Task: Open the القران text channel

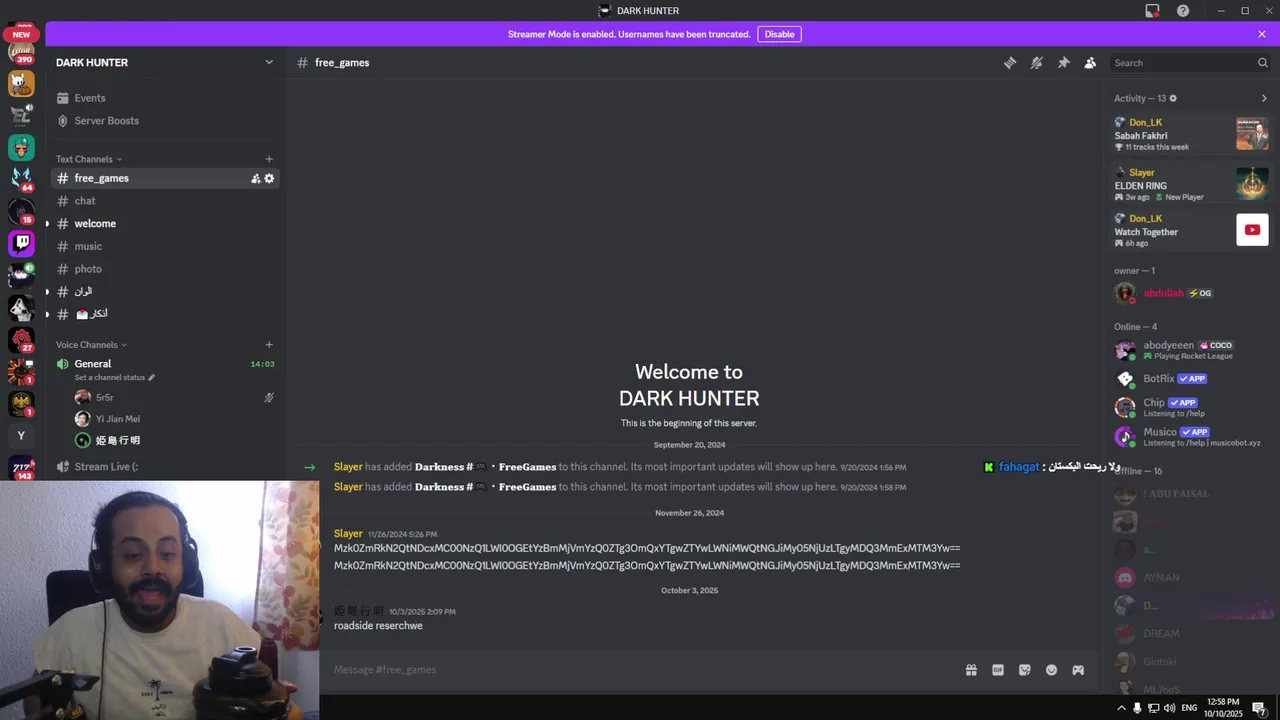Action: (x=165, y=291)
